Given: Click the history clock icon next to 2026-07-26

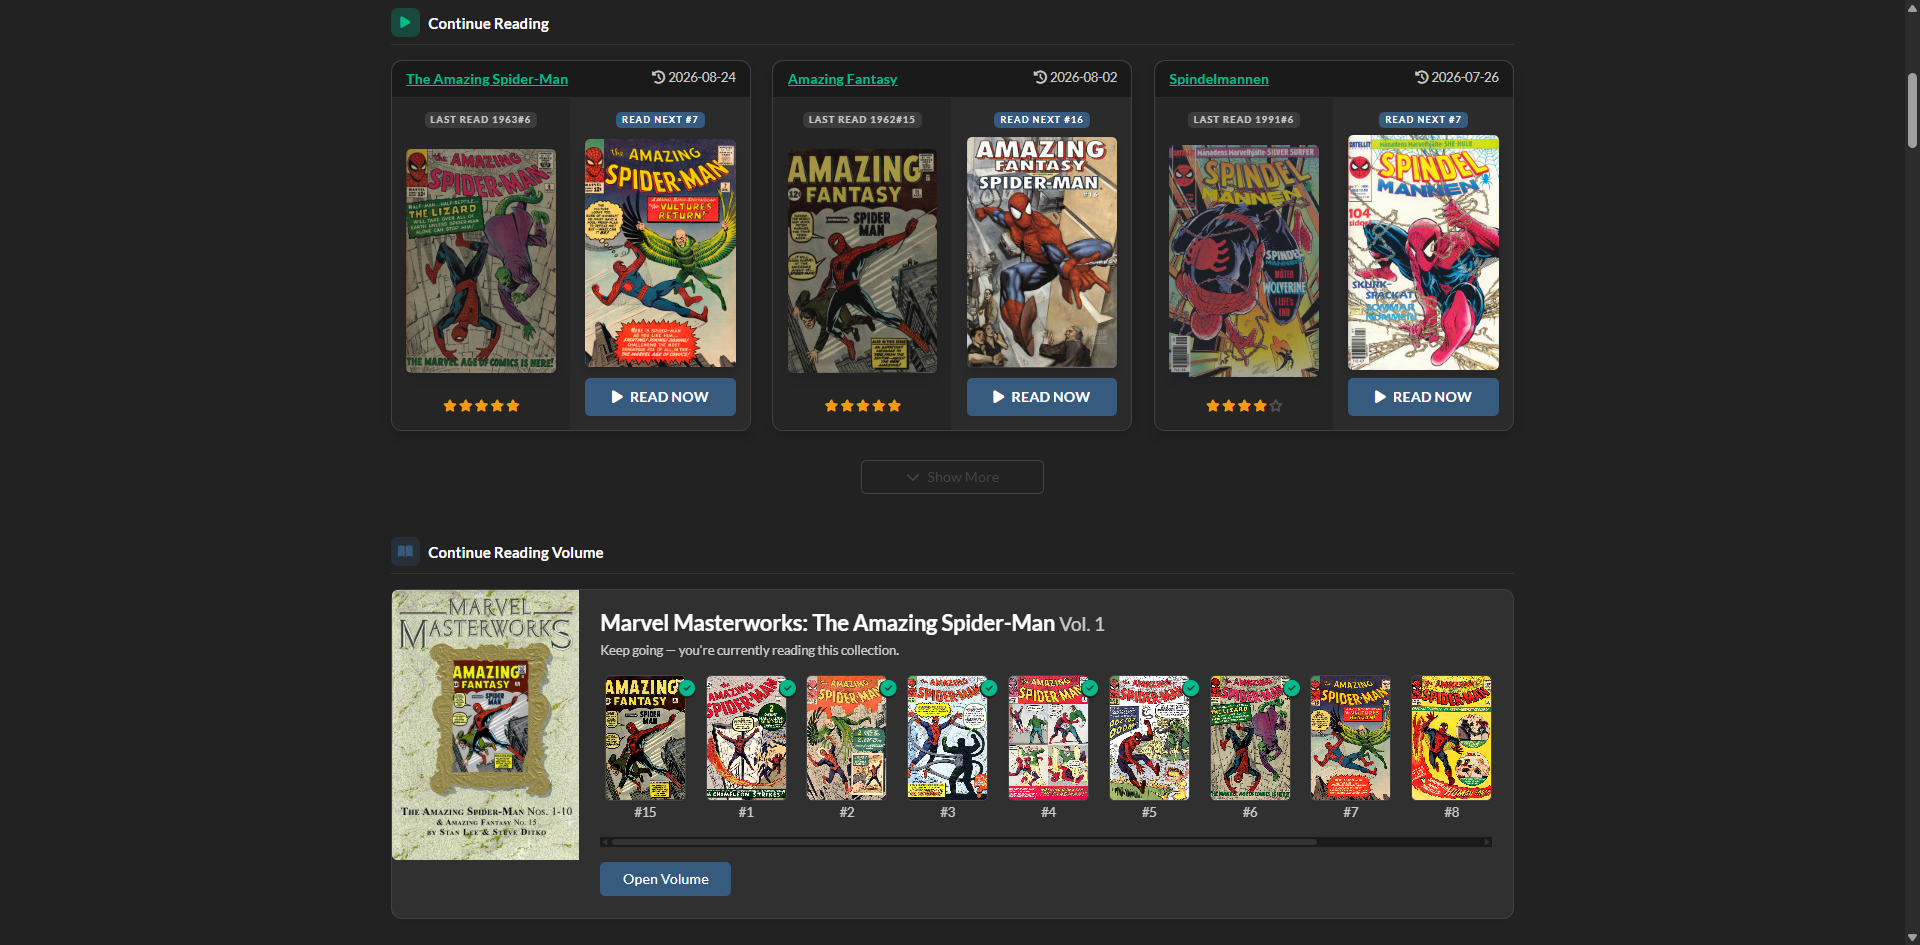Looking at the screenshot, I should [x=1421, y=77].
